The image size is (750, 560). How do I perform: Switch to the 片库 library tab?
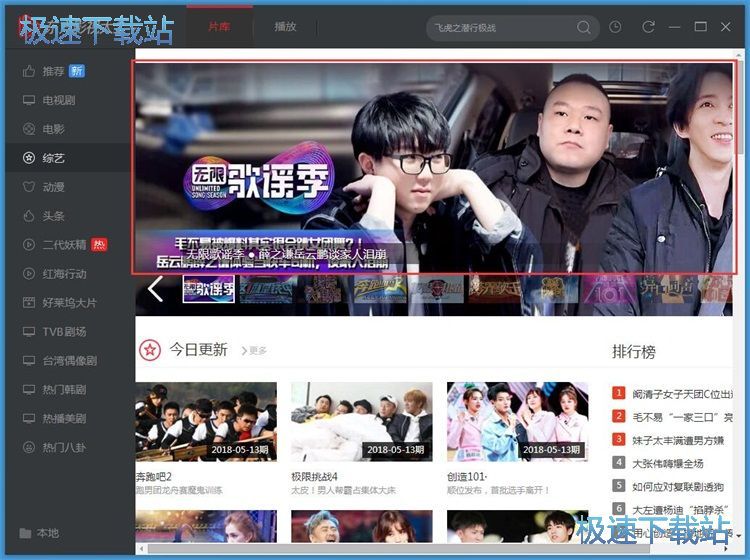[219, 27]
